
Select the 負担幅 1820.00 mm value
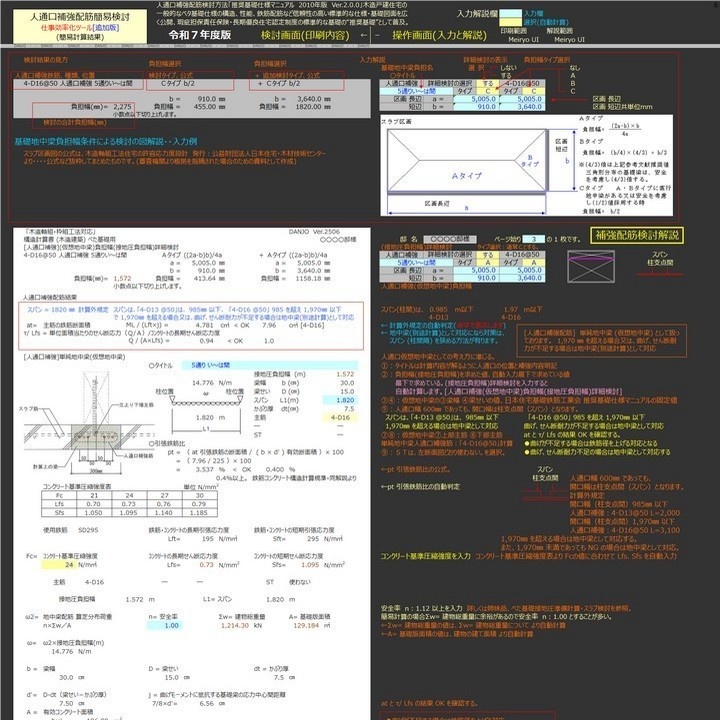(x=313, y=107)
